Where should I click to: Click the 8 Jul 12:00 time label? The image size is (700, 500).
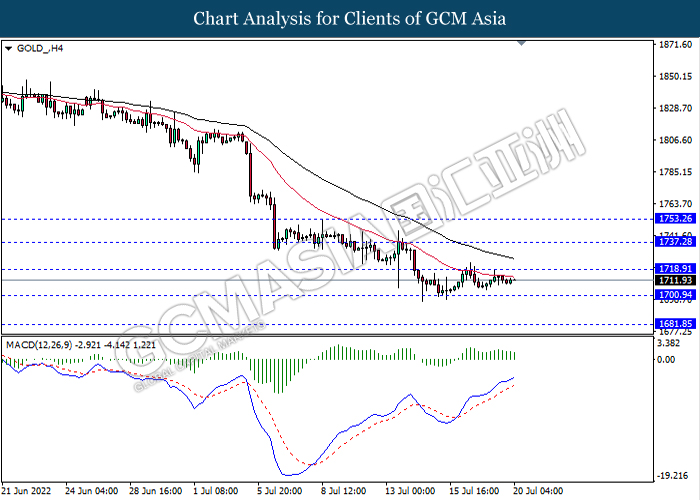pyautogui.click(x=344, y=491)
